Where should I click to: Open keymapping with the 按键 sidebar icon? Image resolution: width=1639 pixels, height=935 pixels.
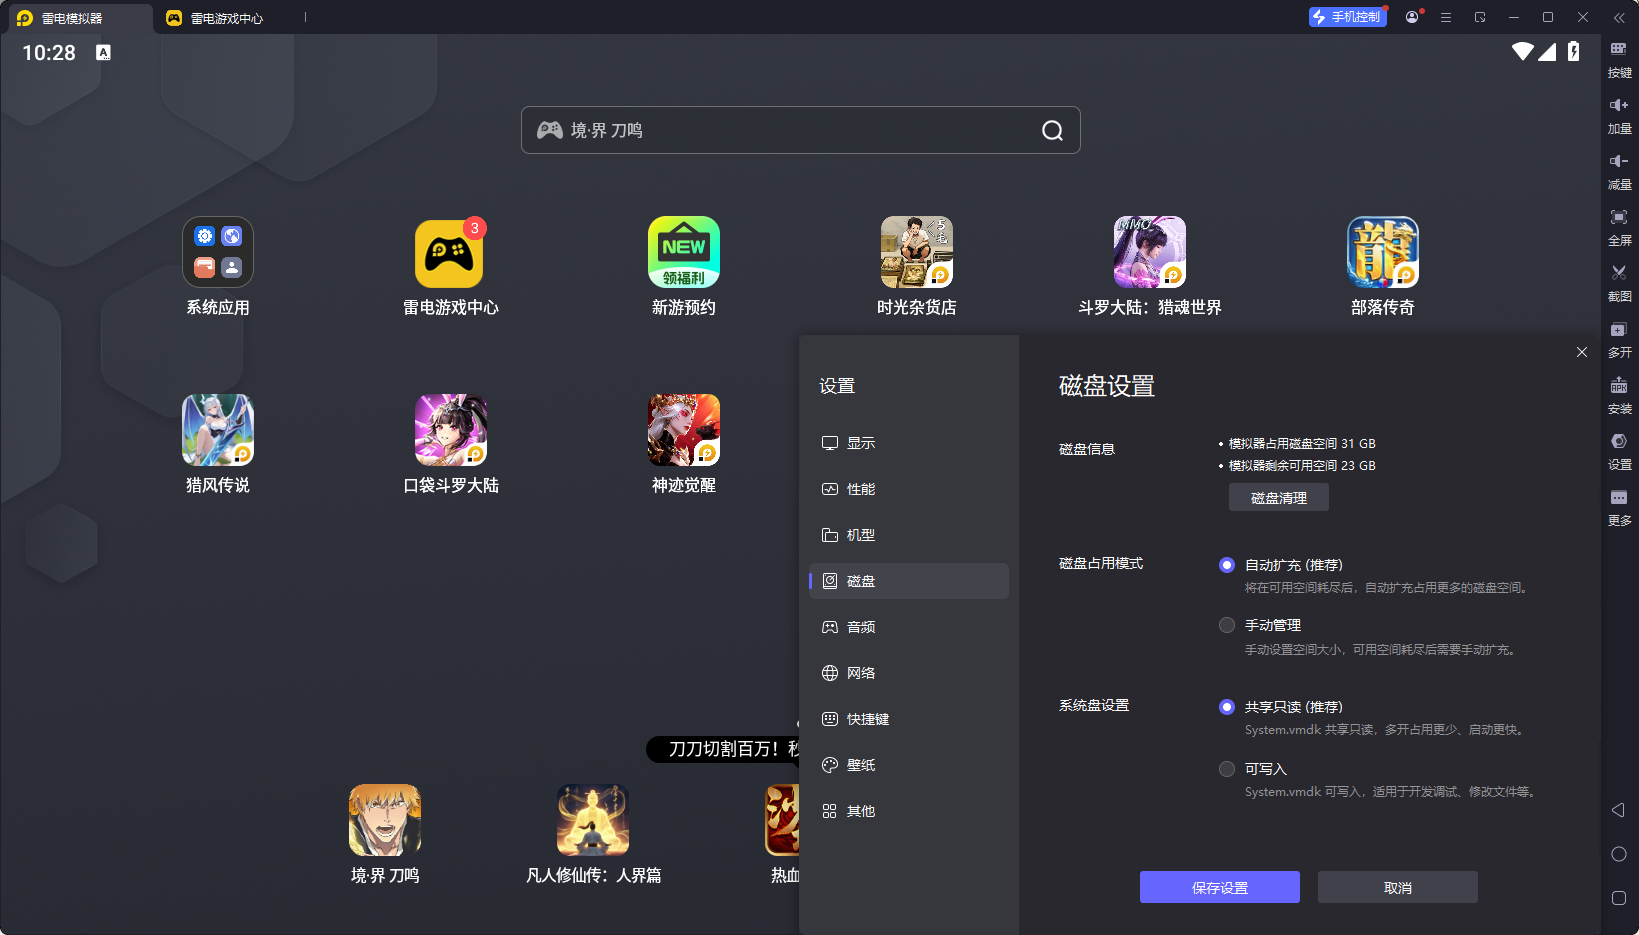[x=1620, y=61]
